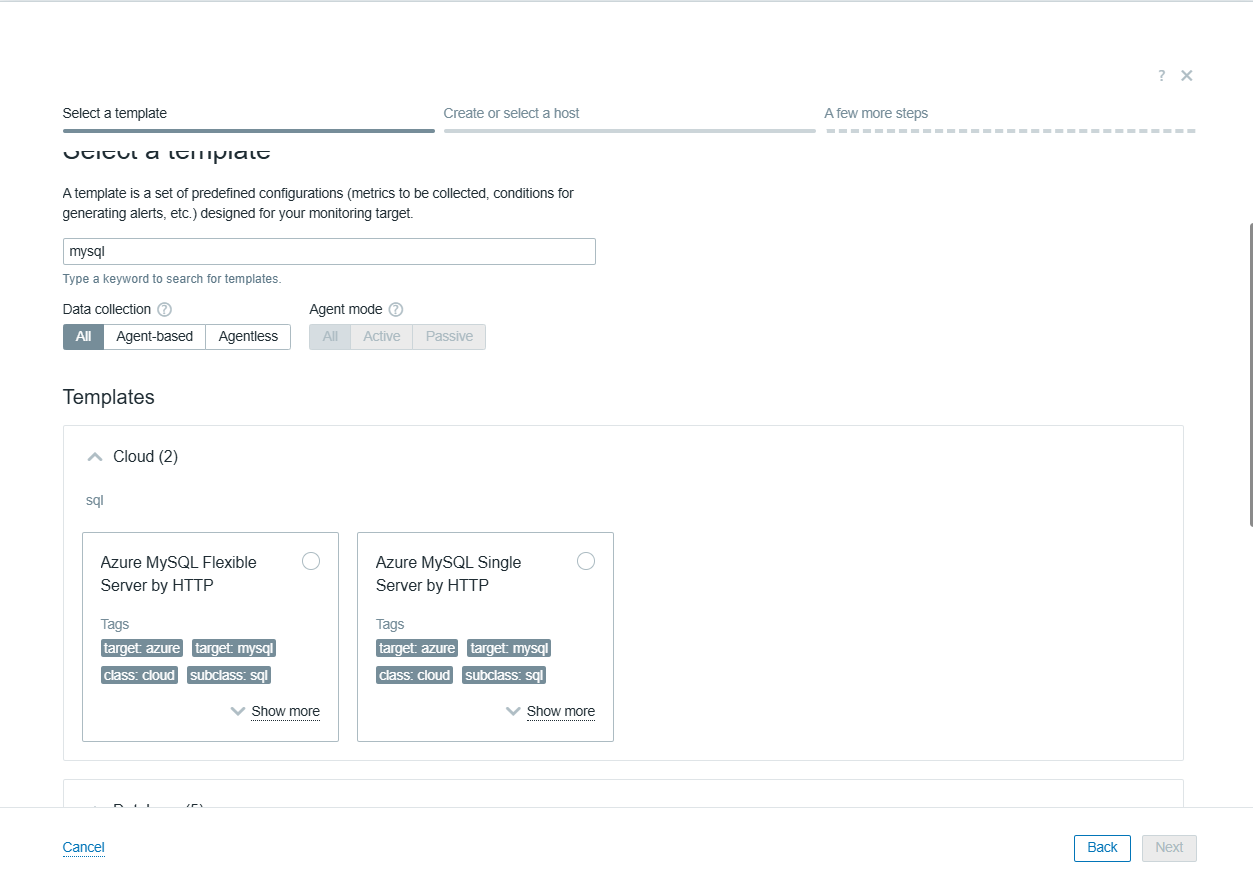Expand Show more on Azure MySQL Flexible Server card
Image resolution: width=1253 pixels, height=889 pixels.
click(x=285, y=712)
